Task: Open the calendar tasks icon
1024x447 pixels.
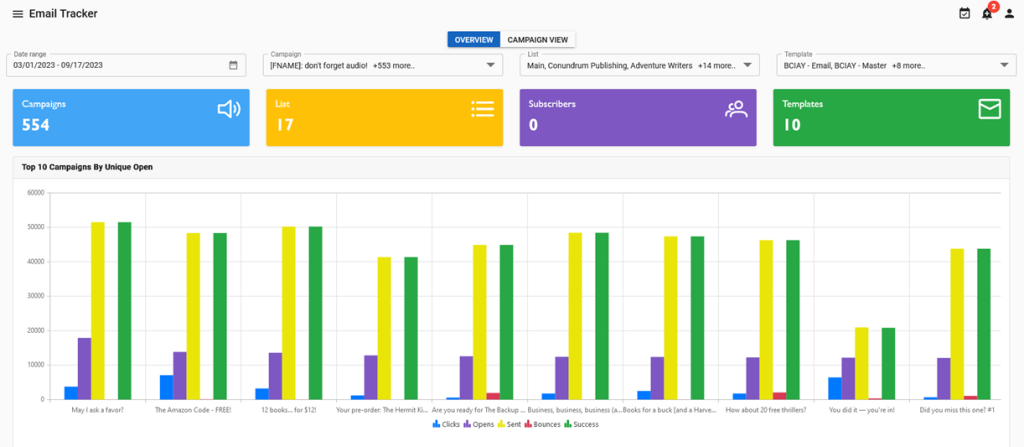Action: coord(964,14)
